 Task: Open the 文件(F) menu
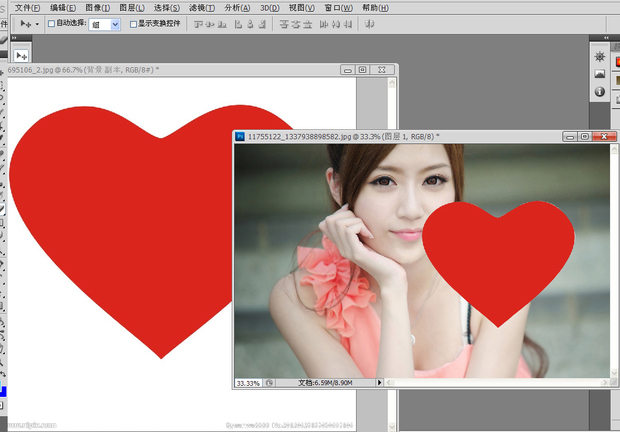pos(27,7)
